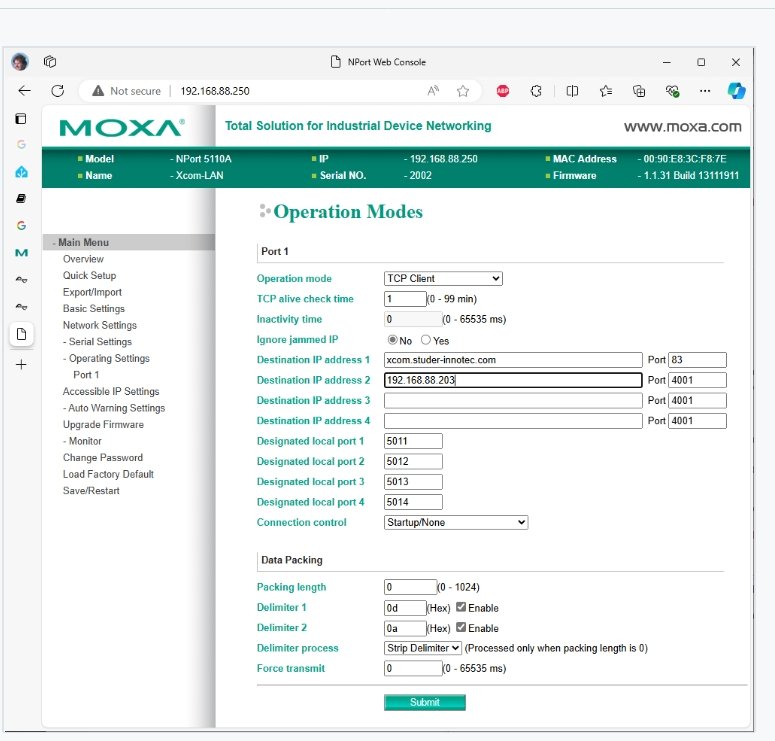Select Yes for Ignore jammed IP

[x=425, y=340]
